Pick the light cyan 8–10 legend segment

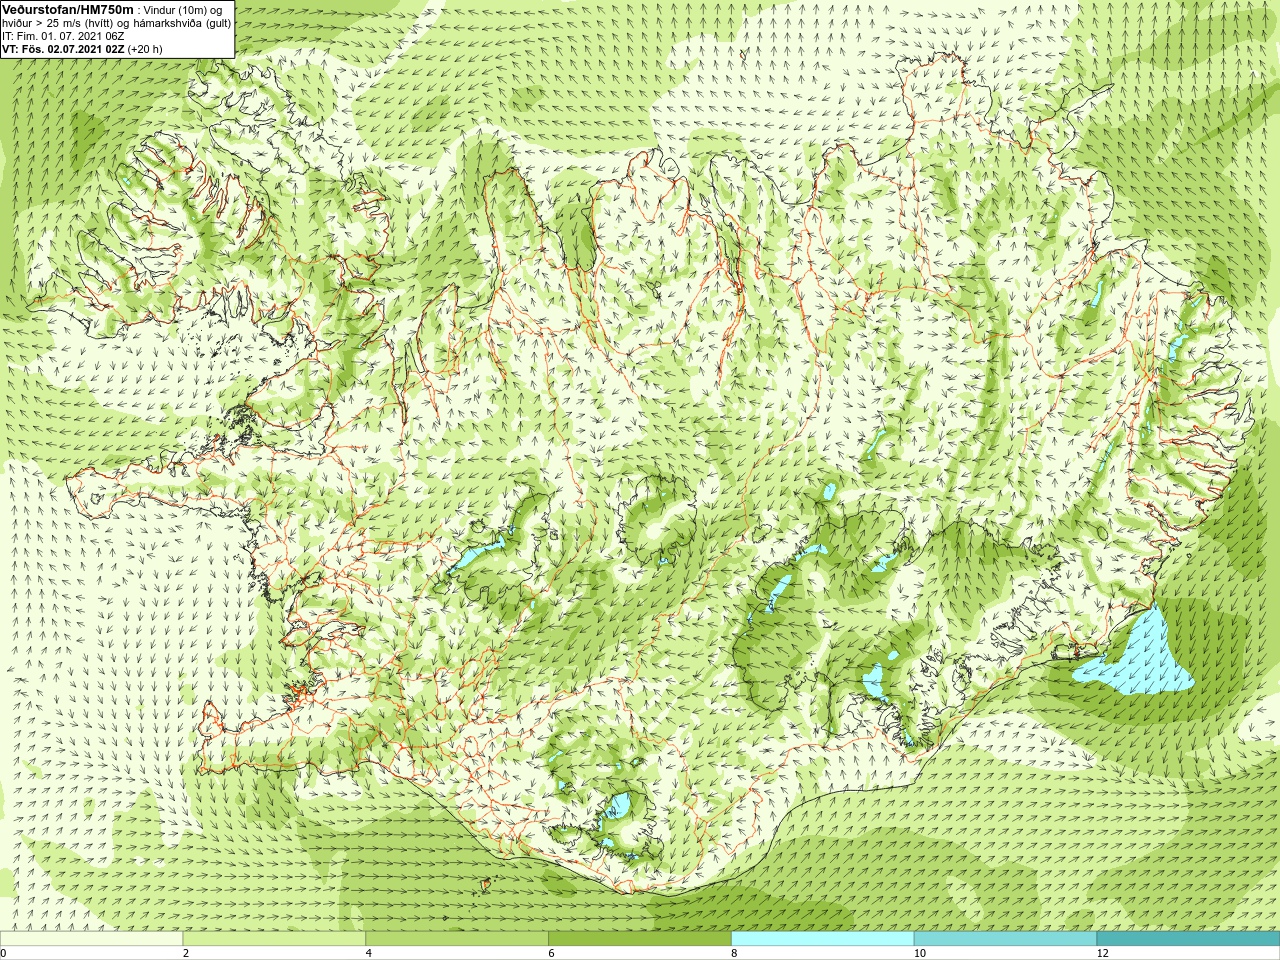823,939
